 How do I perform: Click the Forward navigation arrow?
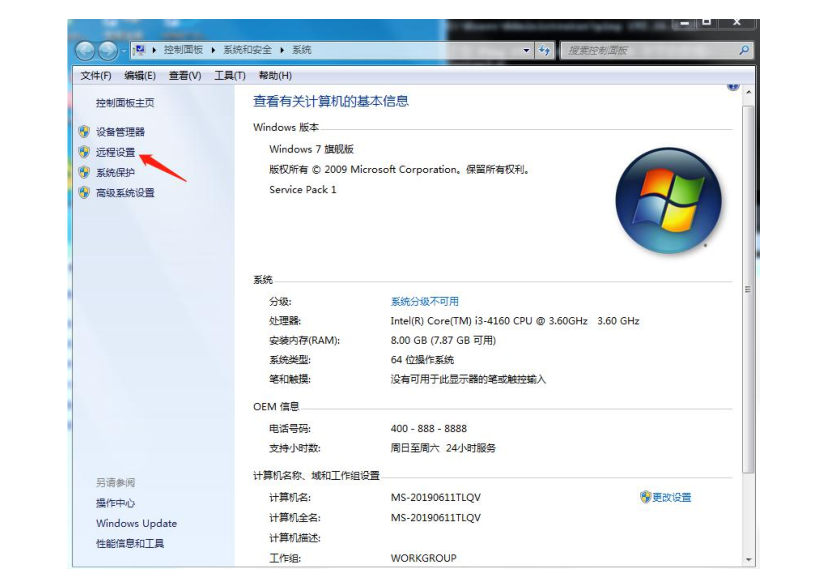(107, 50)
